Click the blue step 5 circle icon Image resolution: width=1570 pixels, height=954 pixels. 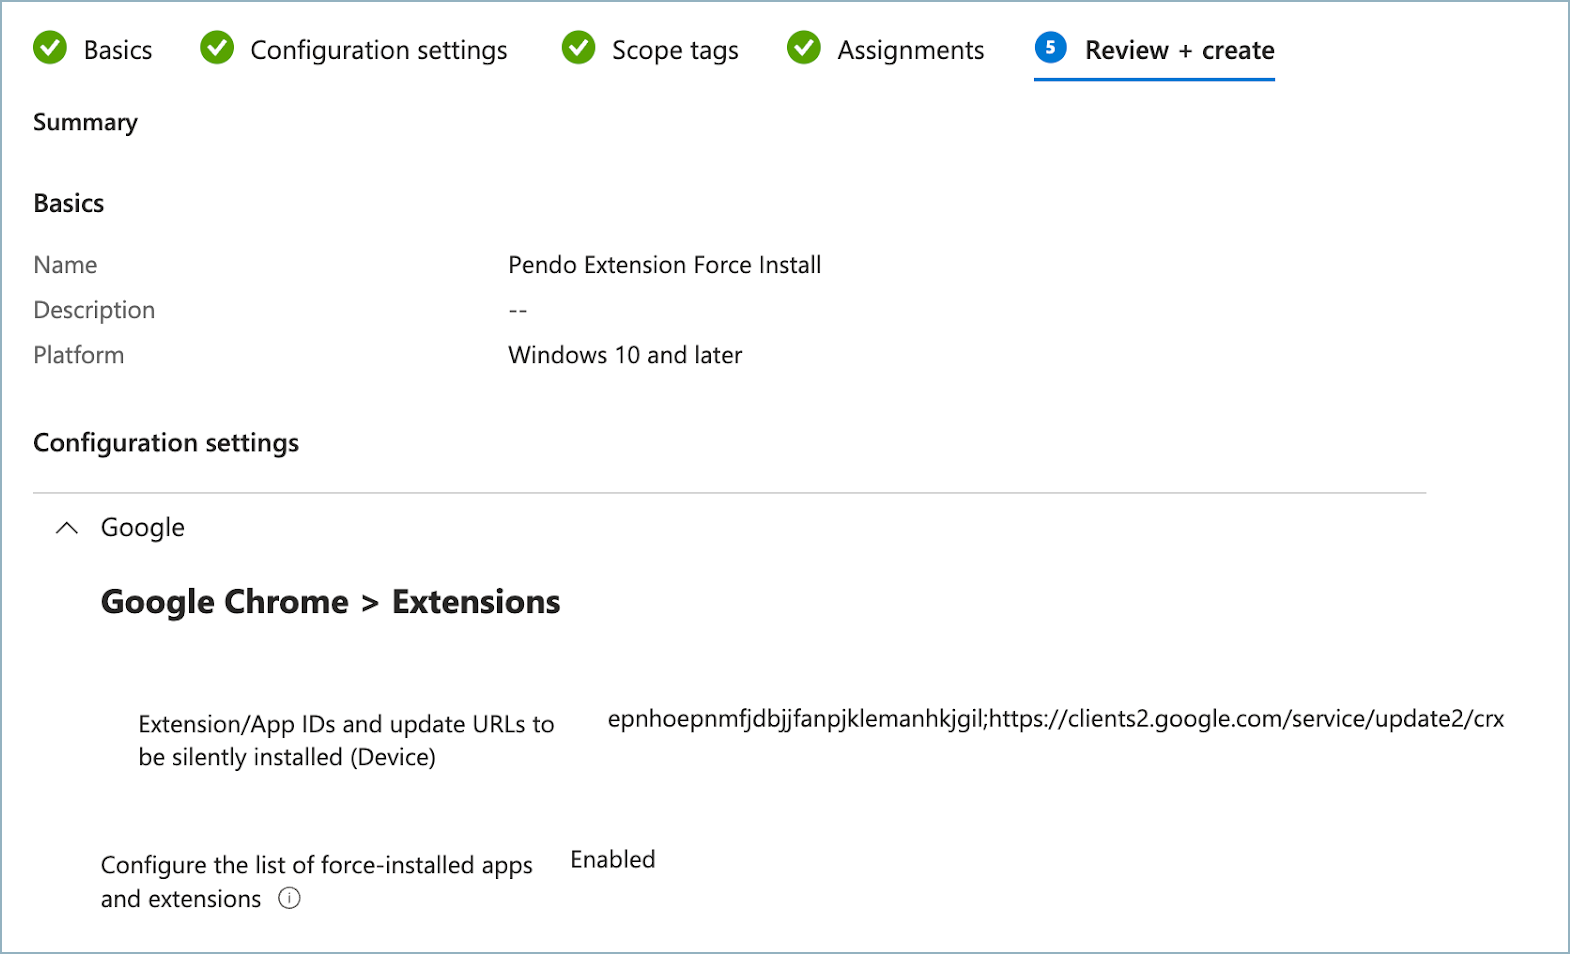click(x=1050, y=48)
